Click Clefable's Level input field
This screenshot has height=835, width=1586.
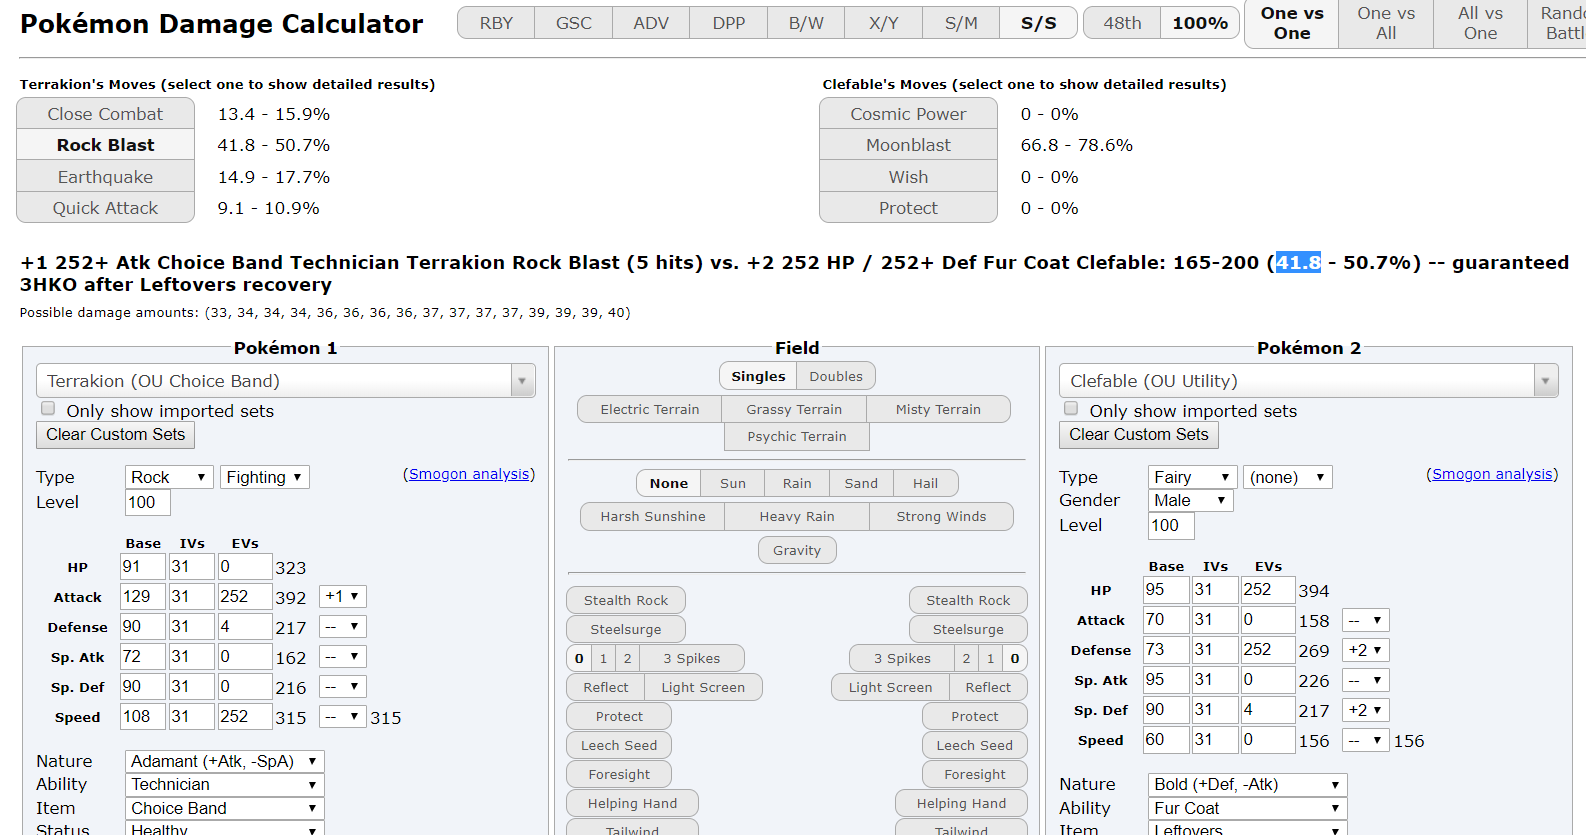(1171, 526)
